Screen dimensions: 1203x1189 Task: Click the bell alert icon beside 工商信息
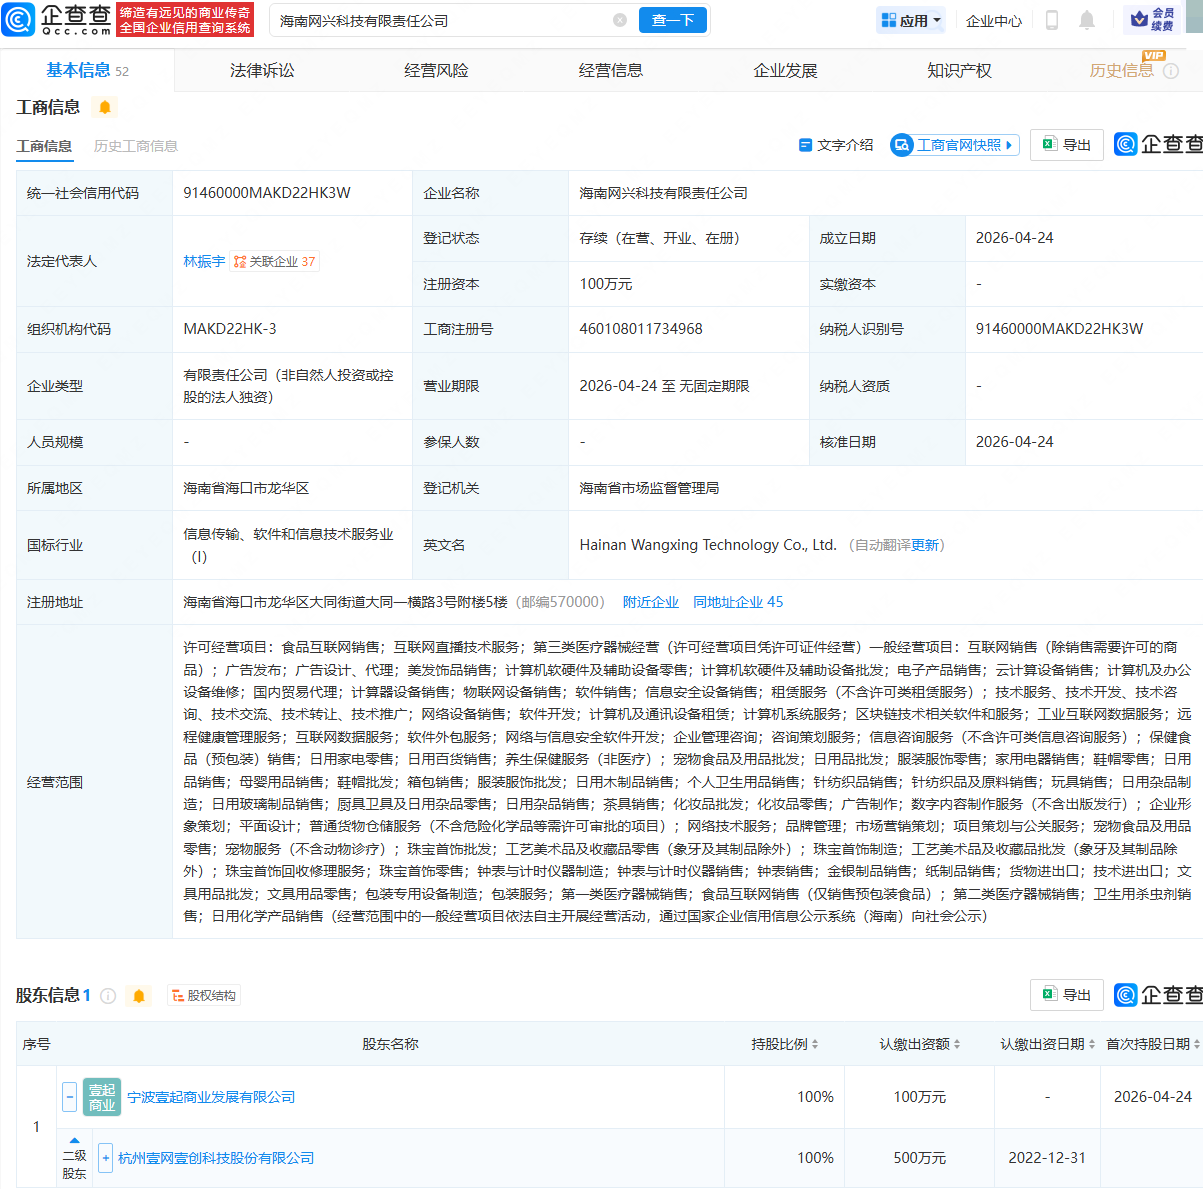click(105, 107)
